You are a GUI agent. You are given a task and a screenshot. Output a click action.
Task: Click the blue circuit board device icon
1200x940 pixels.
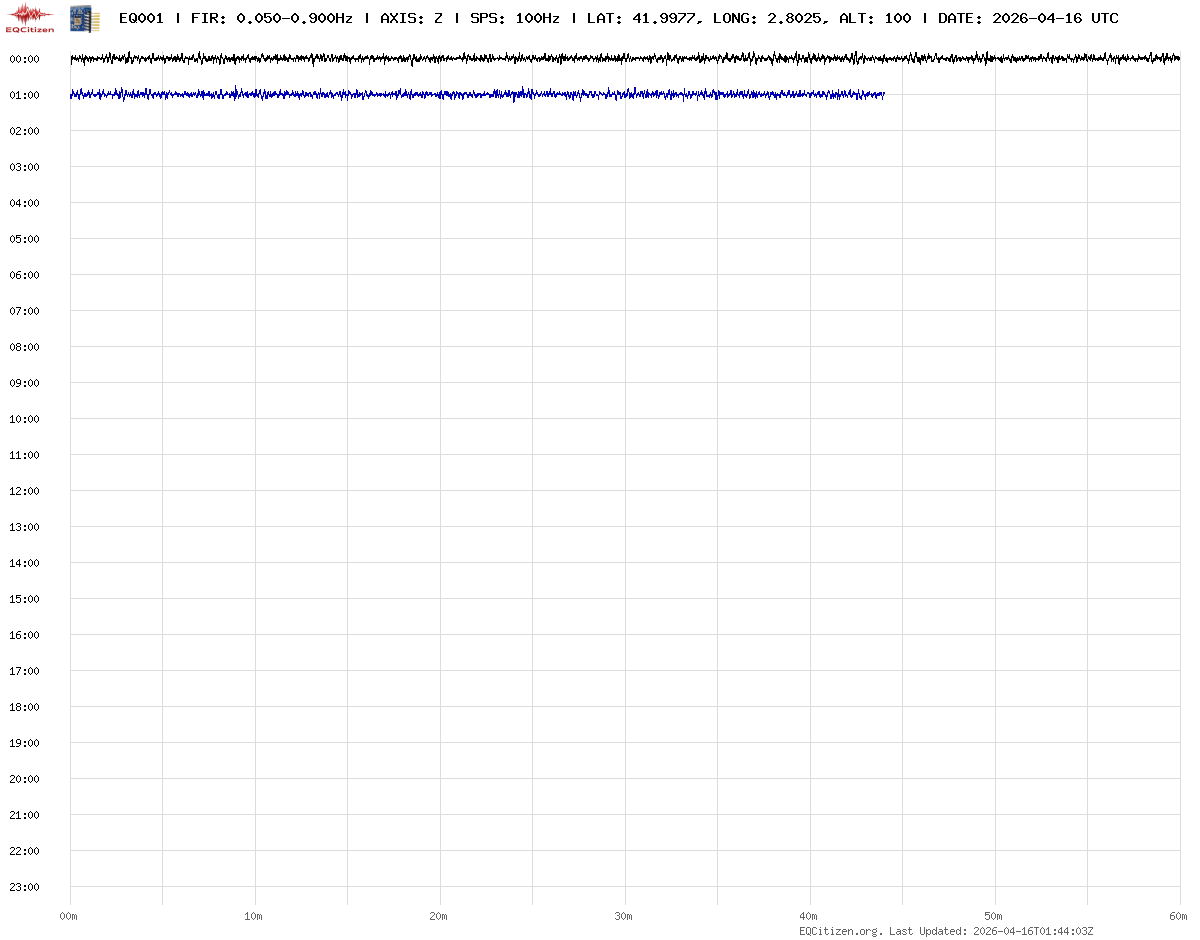[84, 18]
